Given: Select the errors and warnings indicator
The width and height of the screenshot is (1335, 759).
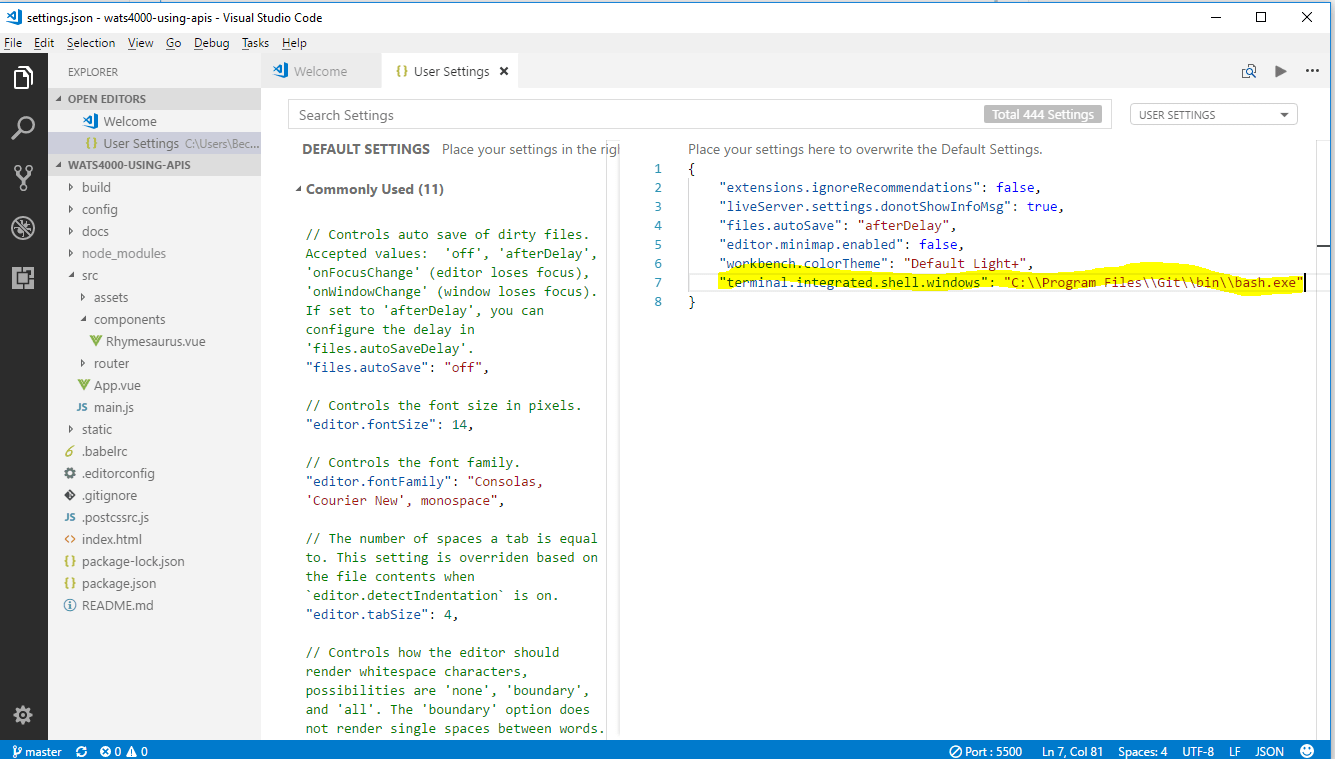Looking at the screenshot, I should pos(125,750).
